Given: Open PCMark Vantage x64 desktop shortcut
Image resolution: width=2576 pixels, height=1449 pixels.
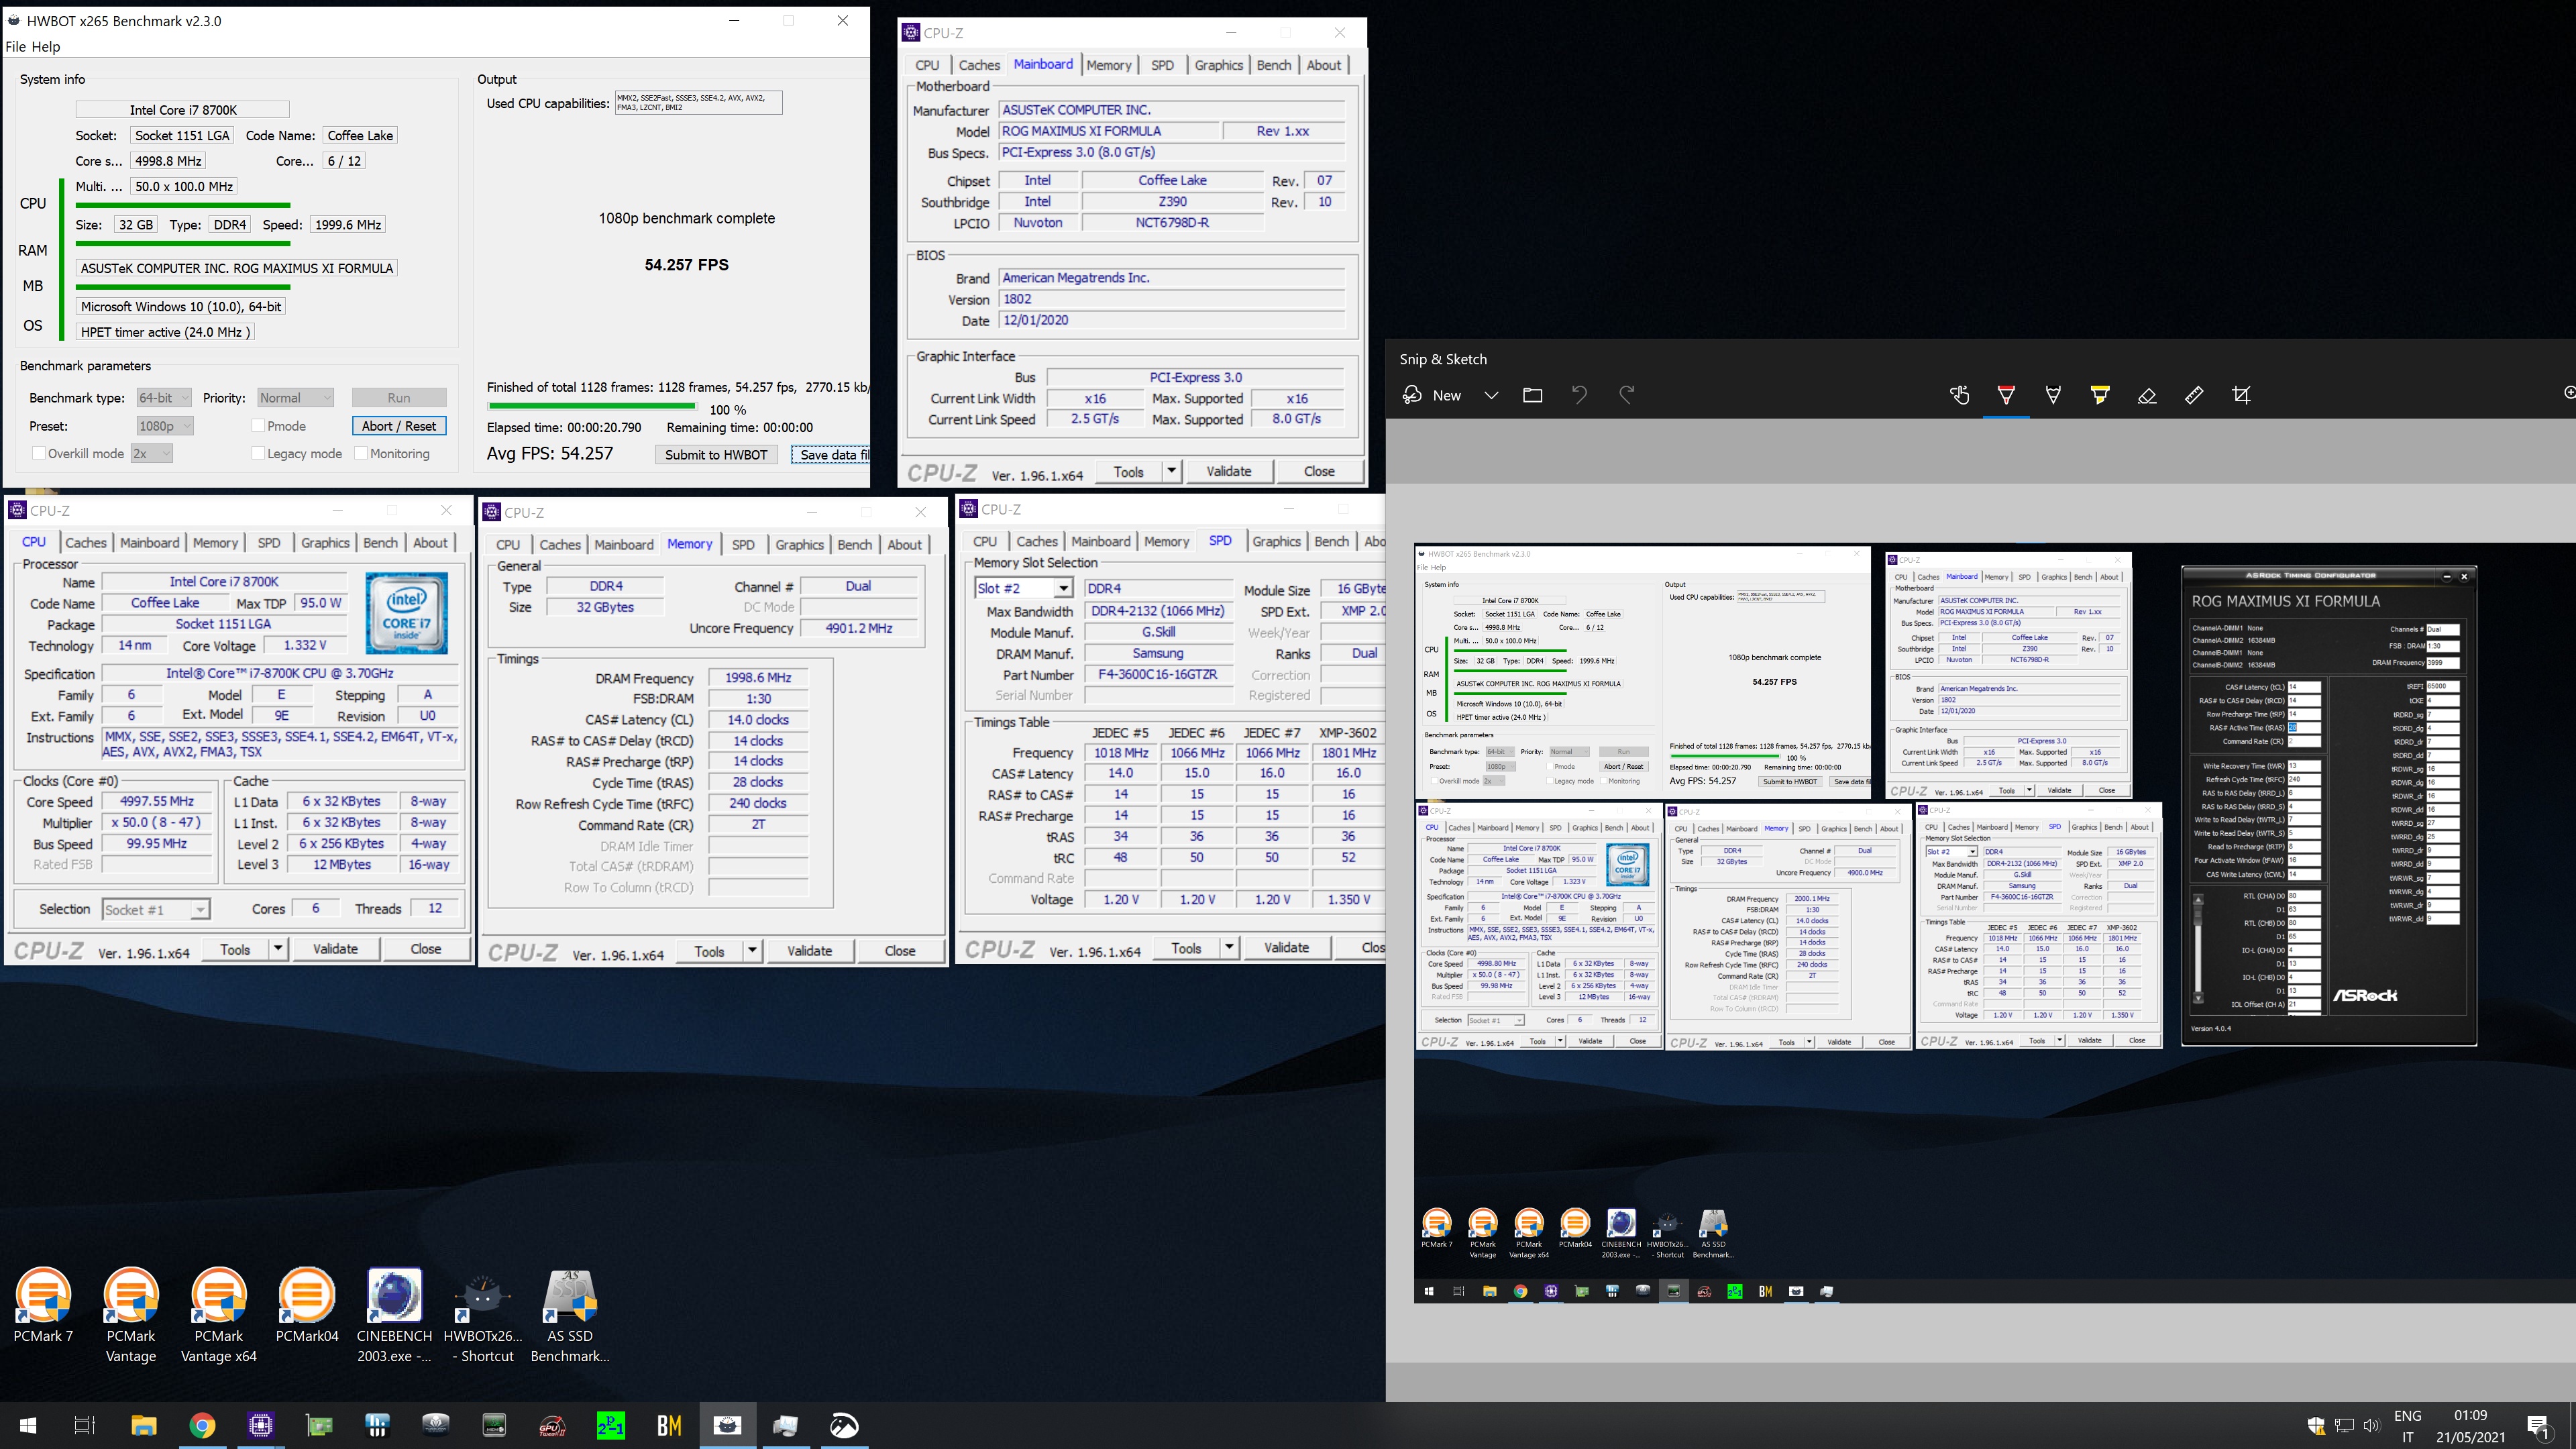Looking at the screenshot, I should click(219, 1315).
